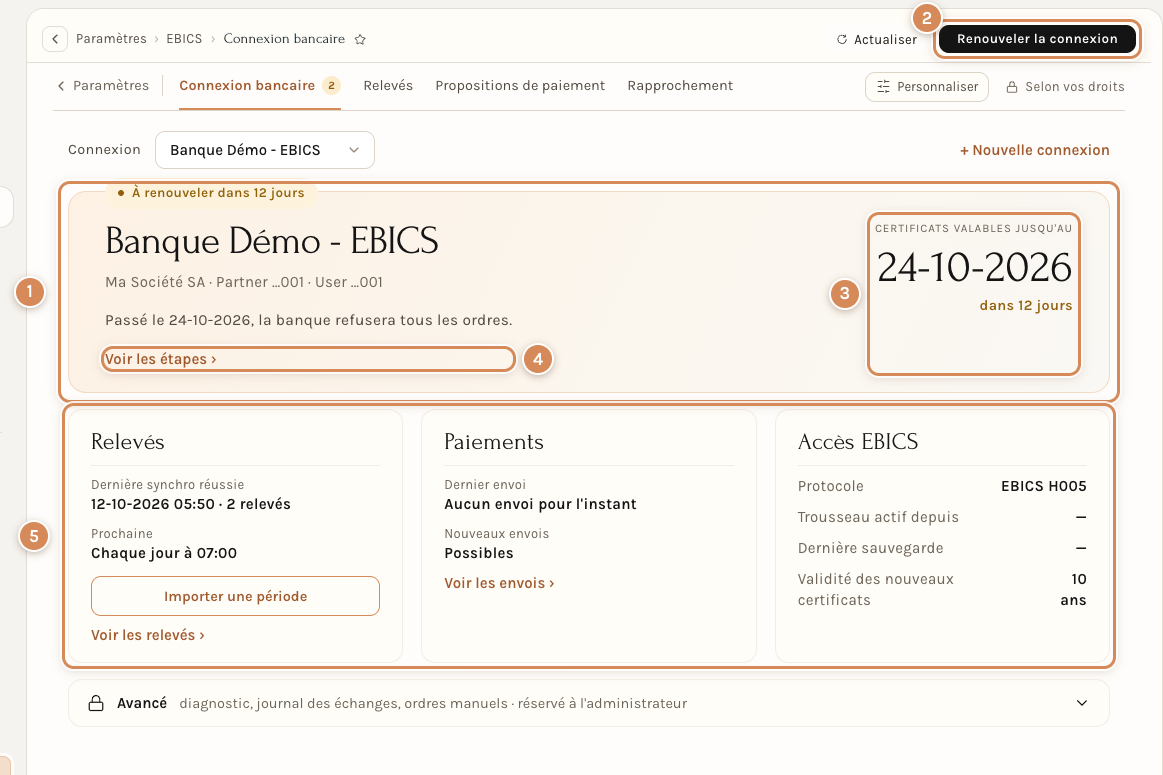Click the lock icon beside Selon vos droits
Viewport: 1163px width, 775px height.
[1012, 87]
